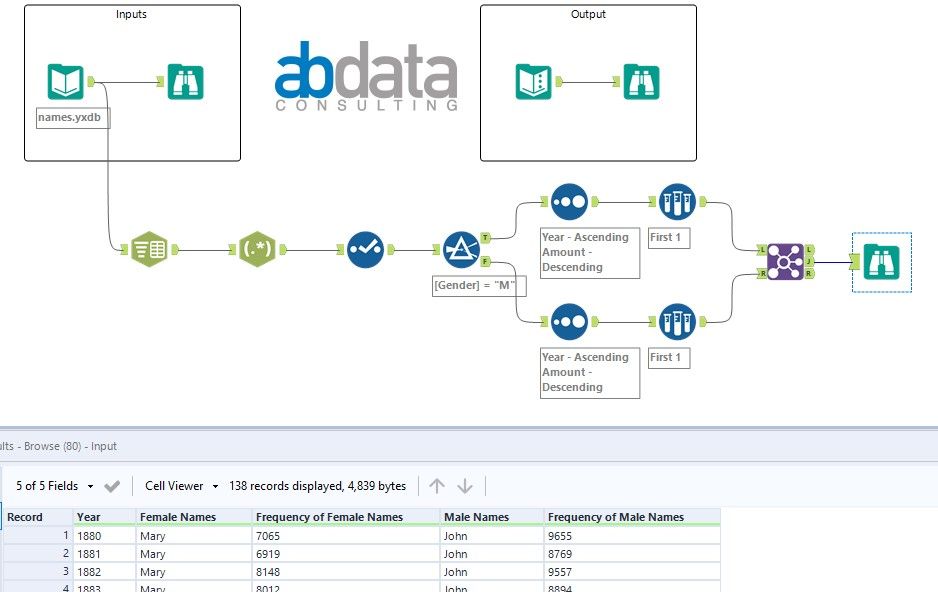The width and height of the screenshot is (938, 592).
Task: Click the 1881 year cell
Action: point(104,554)
